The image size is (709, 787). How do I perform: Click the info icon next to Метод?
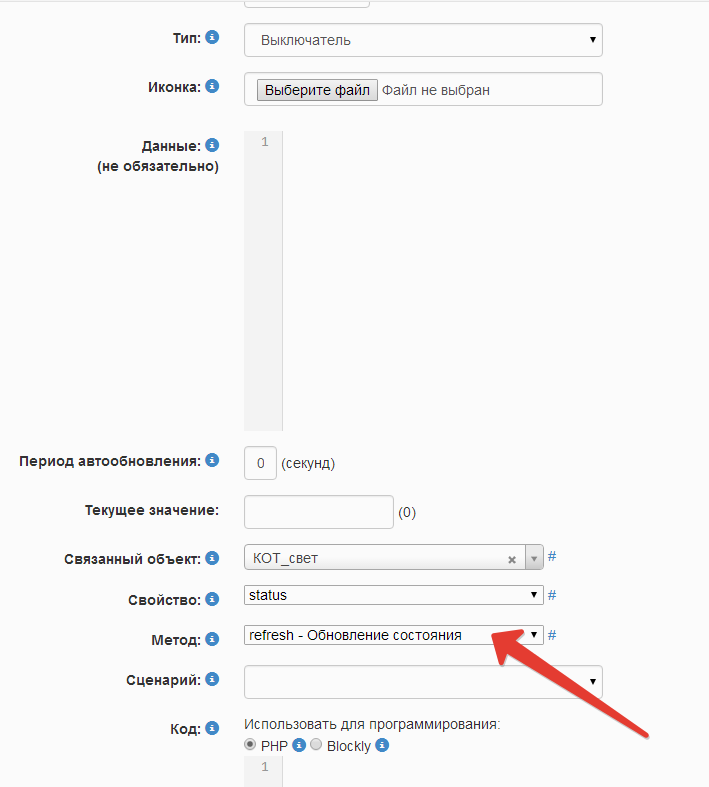point(211,638)
